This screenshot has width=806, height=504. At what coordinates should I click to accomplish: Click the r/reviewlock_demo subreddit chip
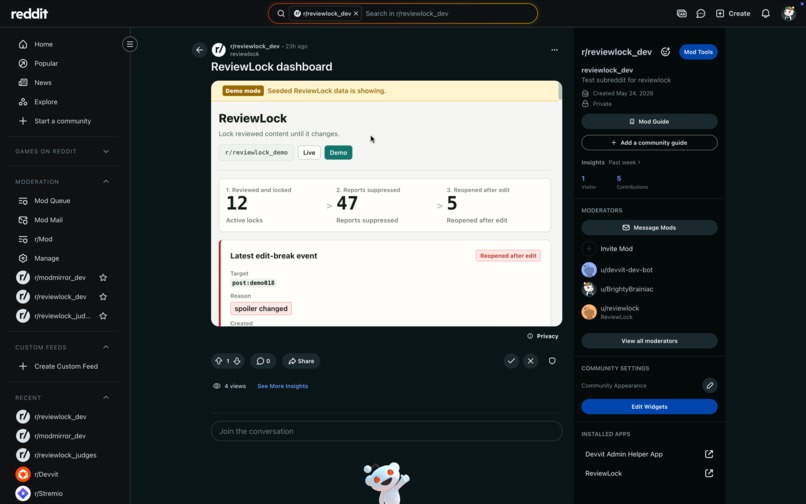click(256, 153)
